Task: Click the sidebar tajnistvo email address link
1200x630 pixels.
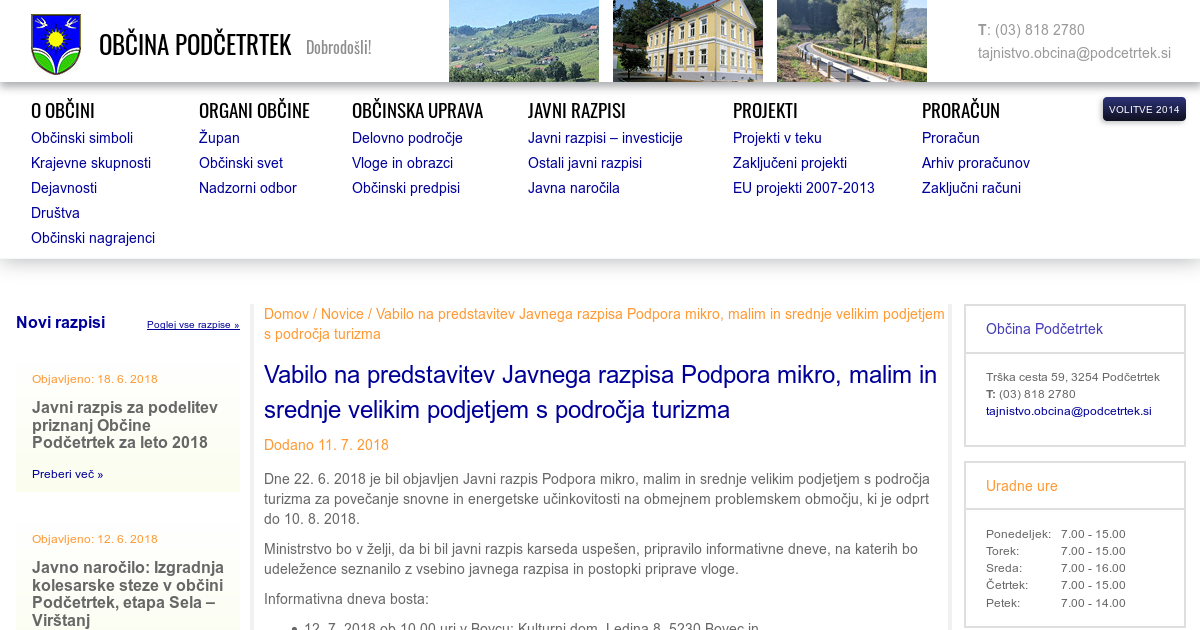Action: click(x=1068, y=411)
